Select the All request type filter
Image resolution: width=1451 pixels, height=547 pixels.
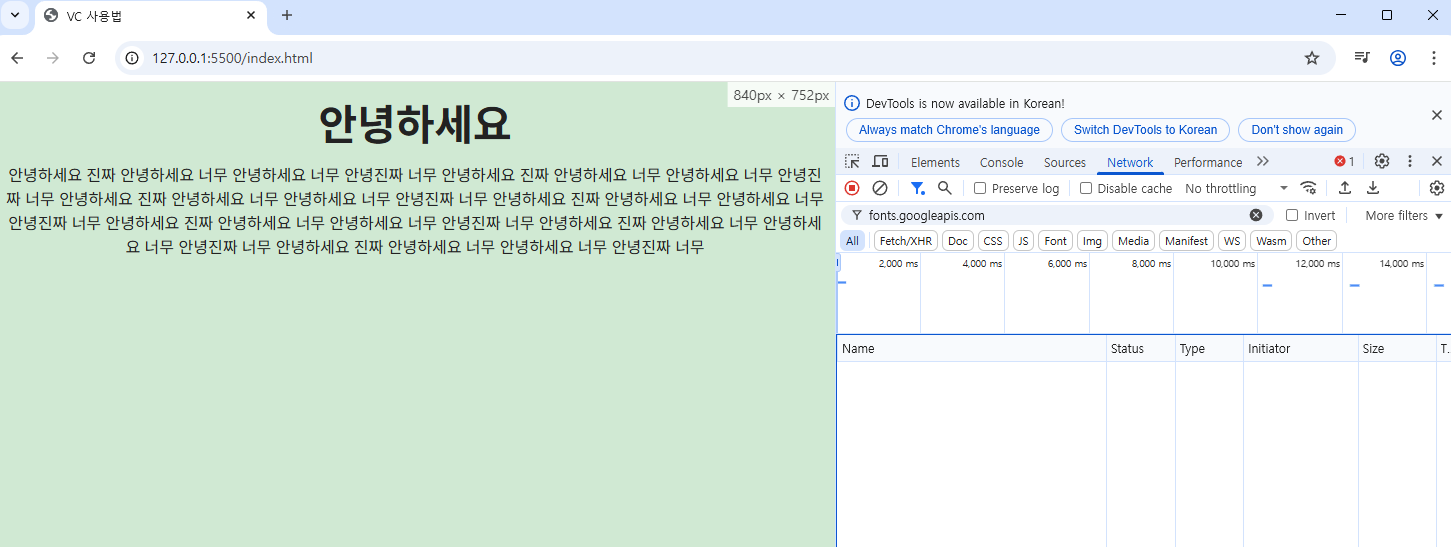coord(852,241)
